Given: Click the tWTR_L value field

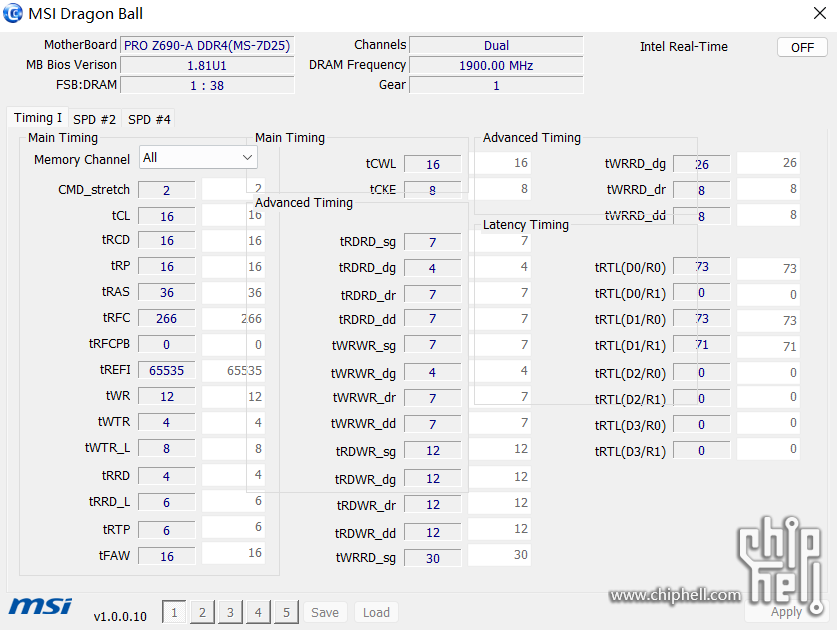Looking at the screenshot, I should (167, 448).
